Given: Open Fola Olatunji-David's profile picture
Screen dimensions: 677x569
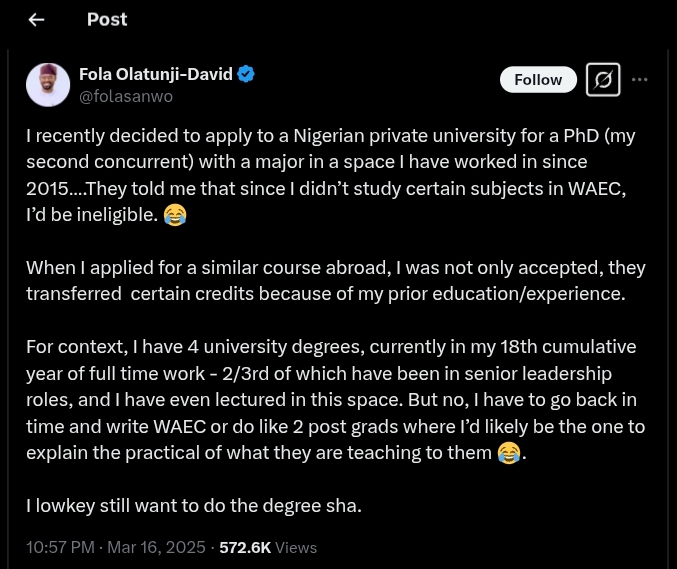Looking at the screenshot, I should click(x=48, y=85).
